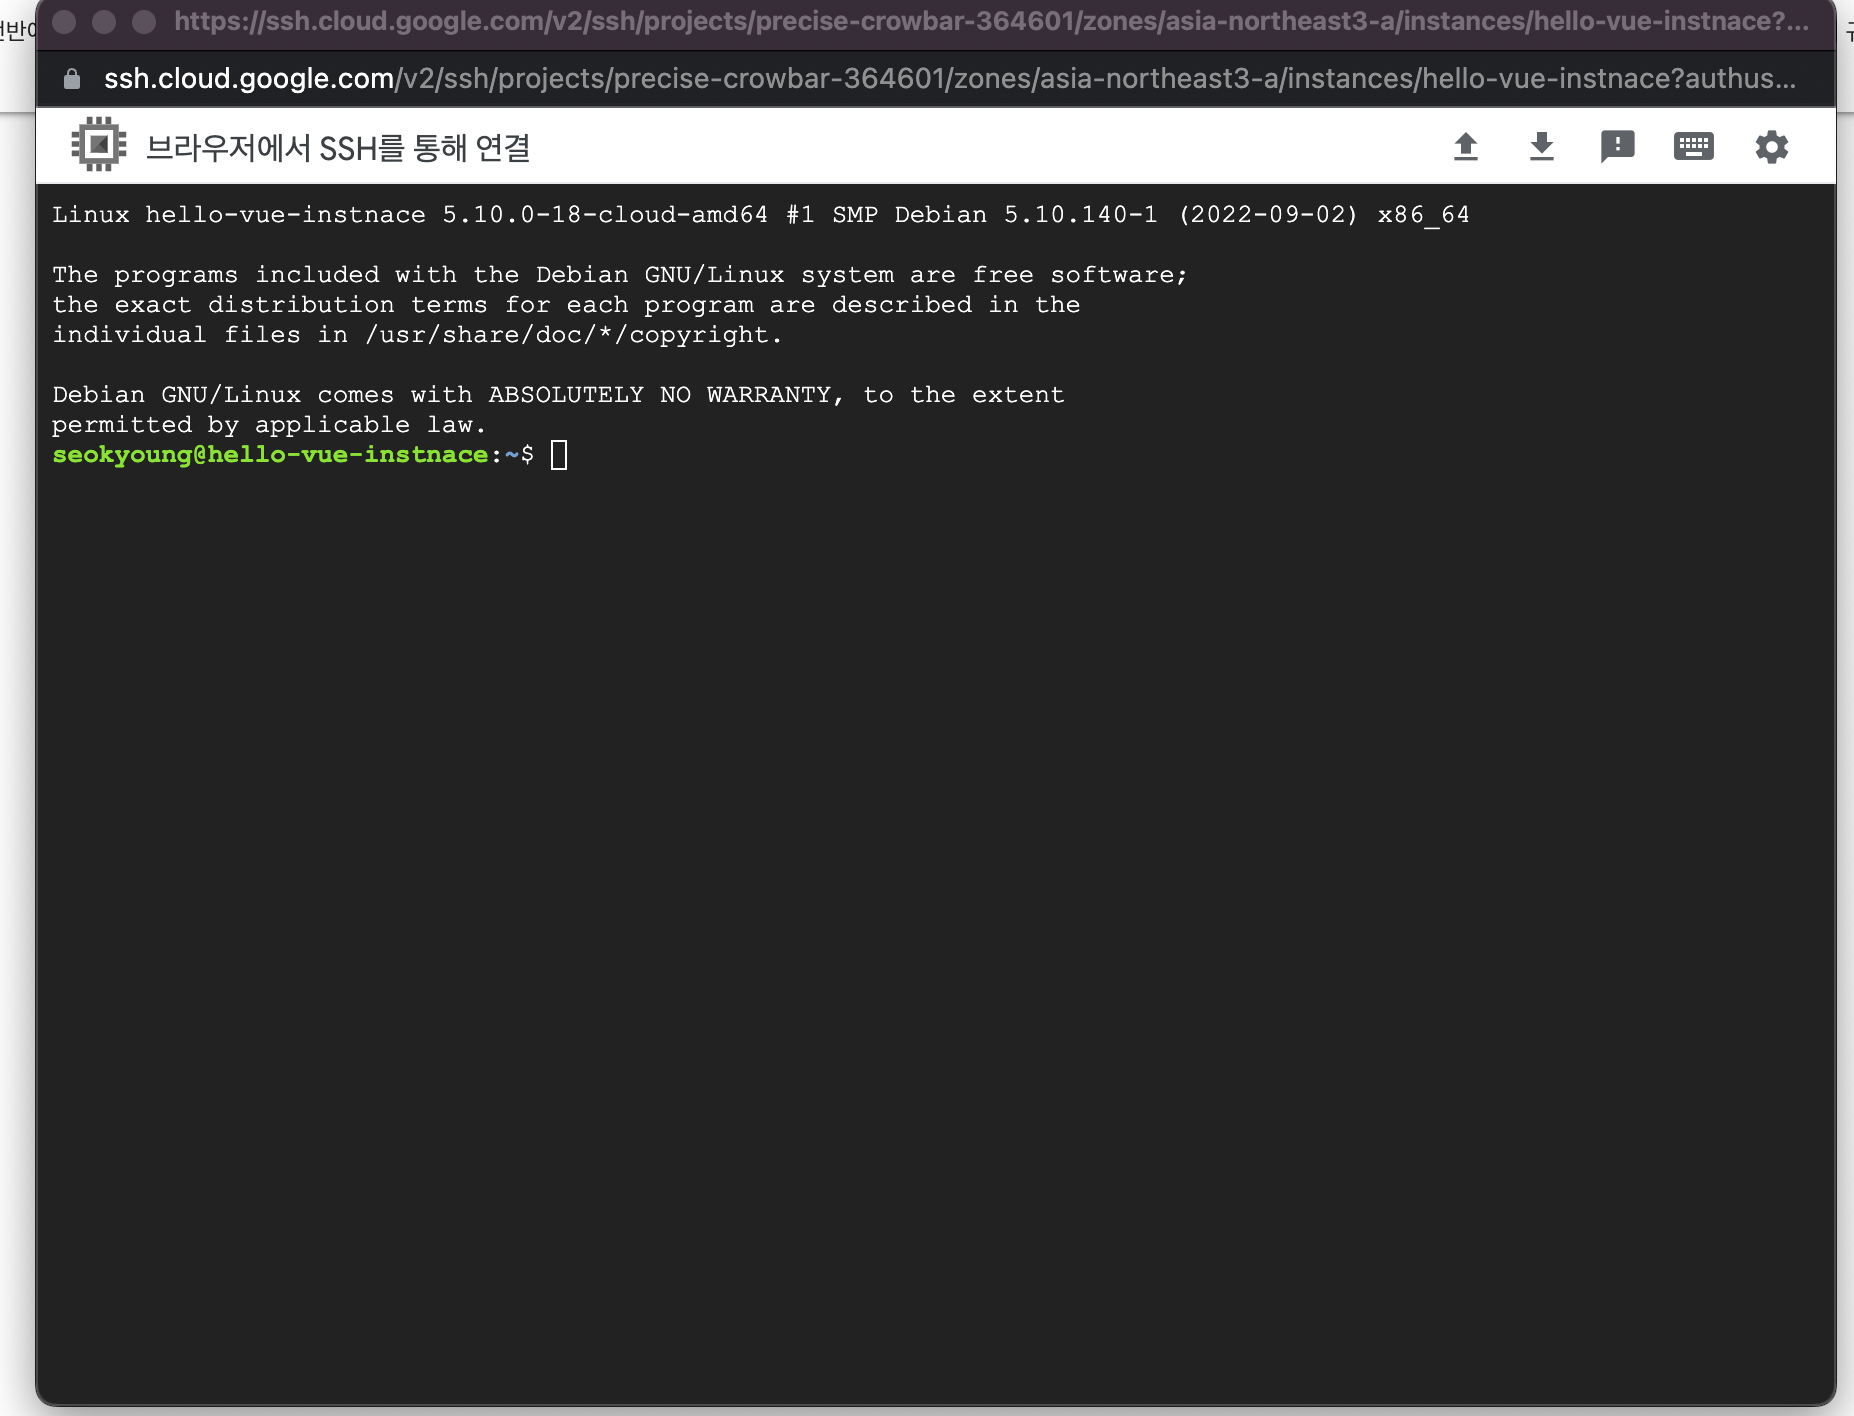This screenshot has width=1854, height=1416.
Task: Maximize the SSH window
Action: click(x=144, y=21)
